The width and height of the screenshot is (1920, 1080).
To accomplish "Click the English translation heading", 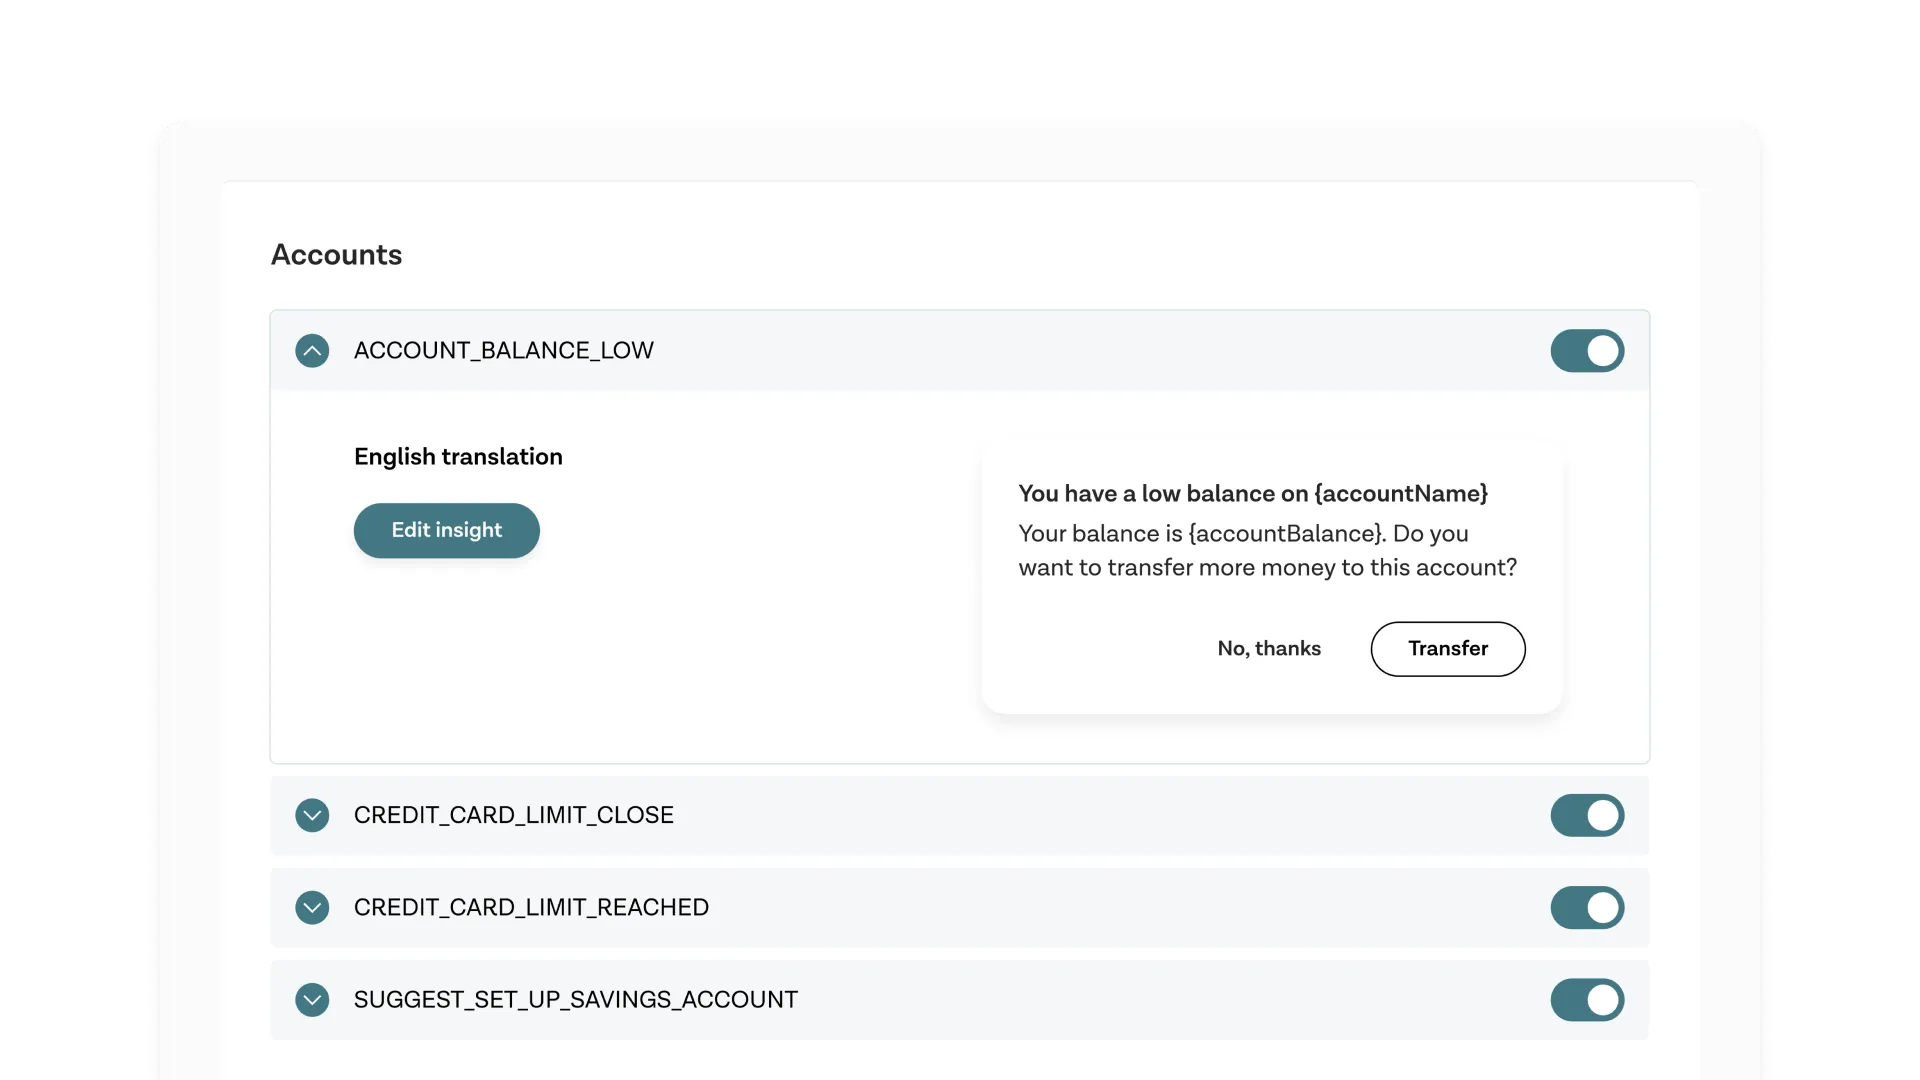I will (x=458, y=457).
